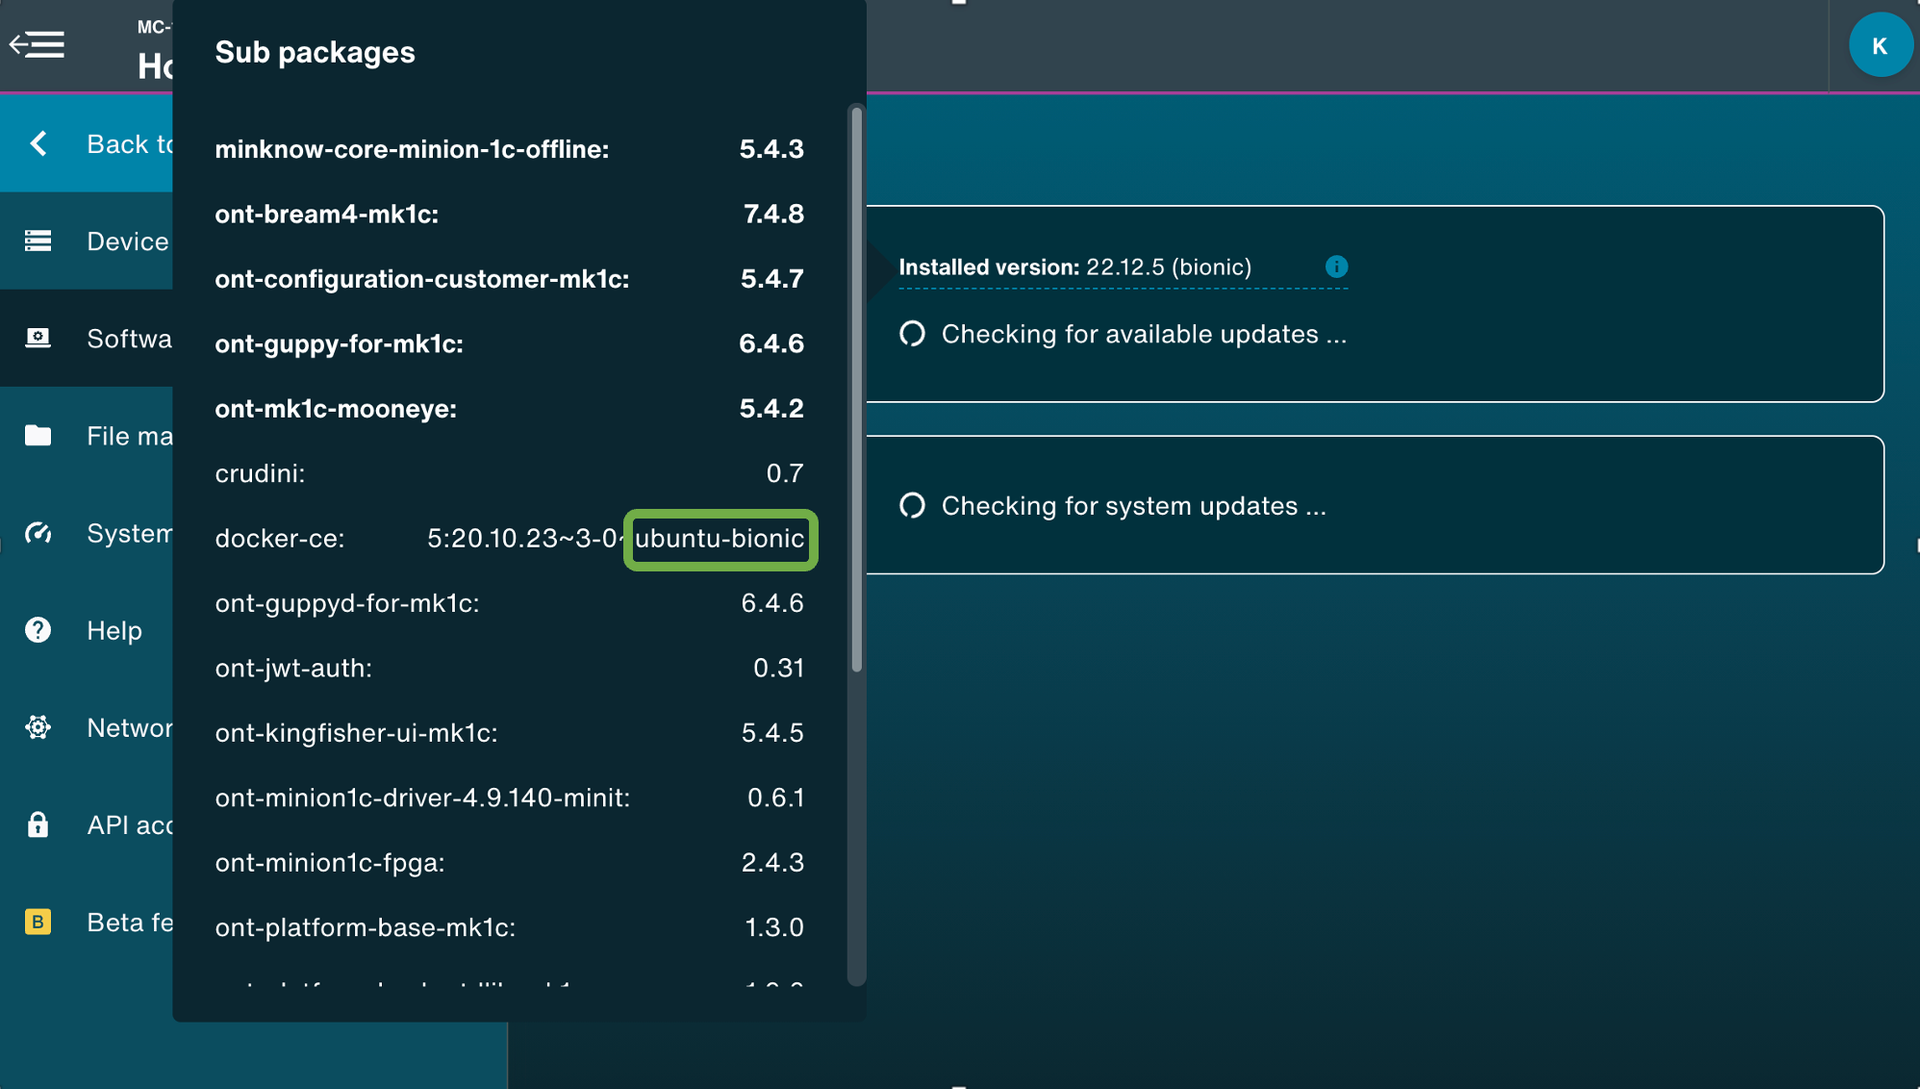
Task: Click the Software laptop icon
Action: click(38, 338)
